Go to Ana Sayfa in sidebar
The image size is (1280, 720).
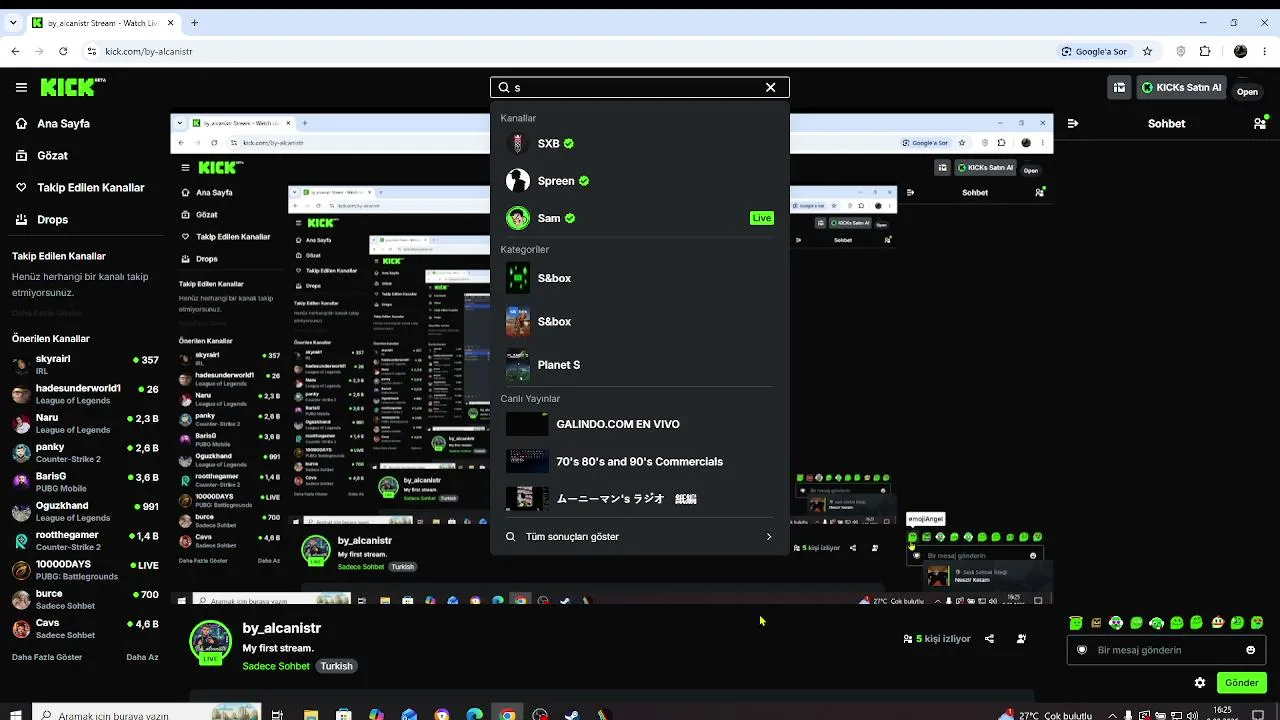[63, 124]
